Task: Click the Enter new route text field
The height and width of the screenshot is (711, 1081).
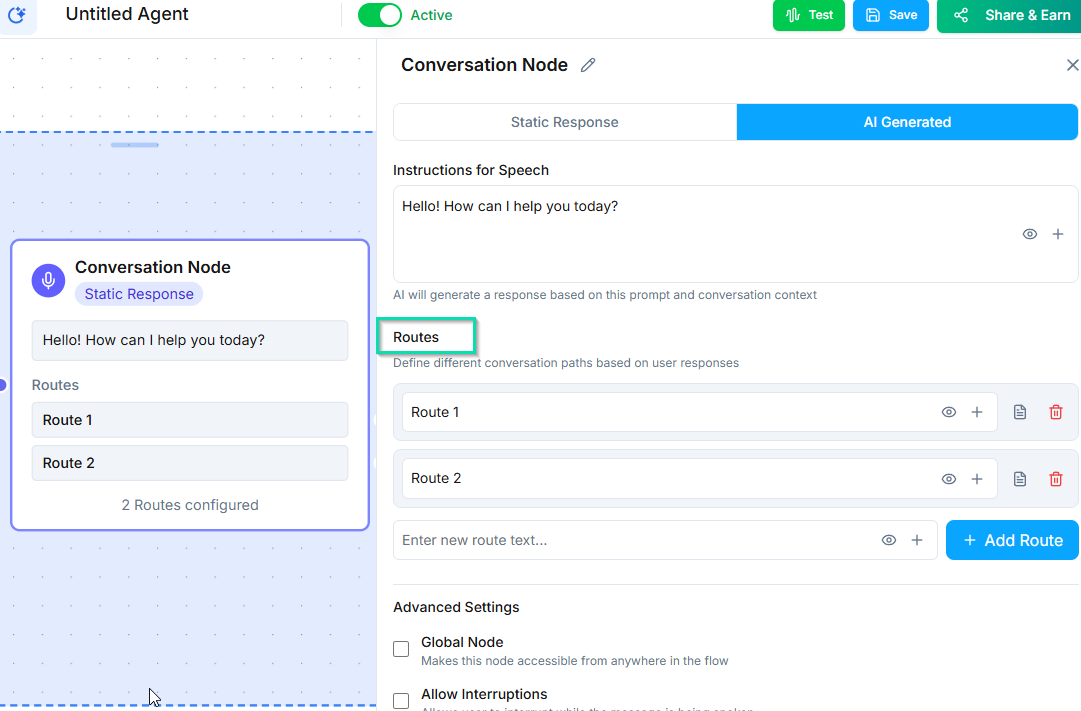Action: (635, 540)
